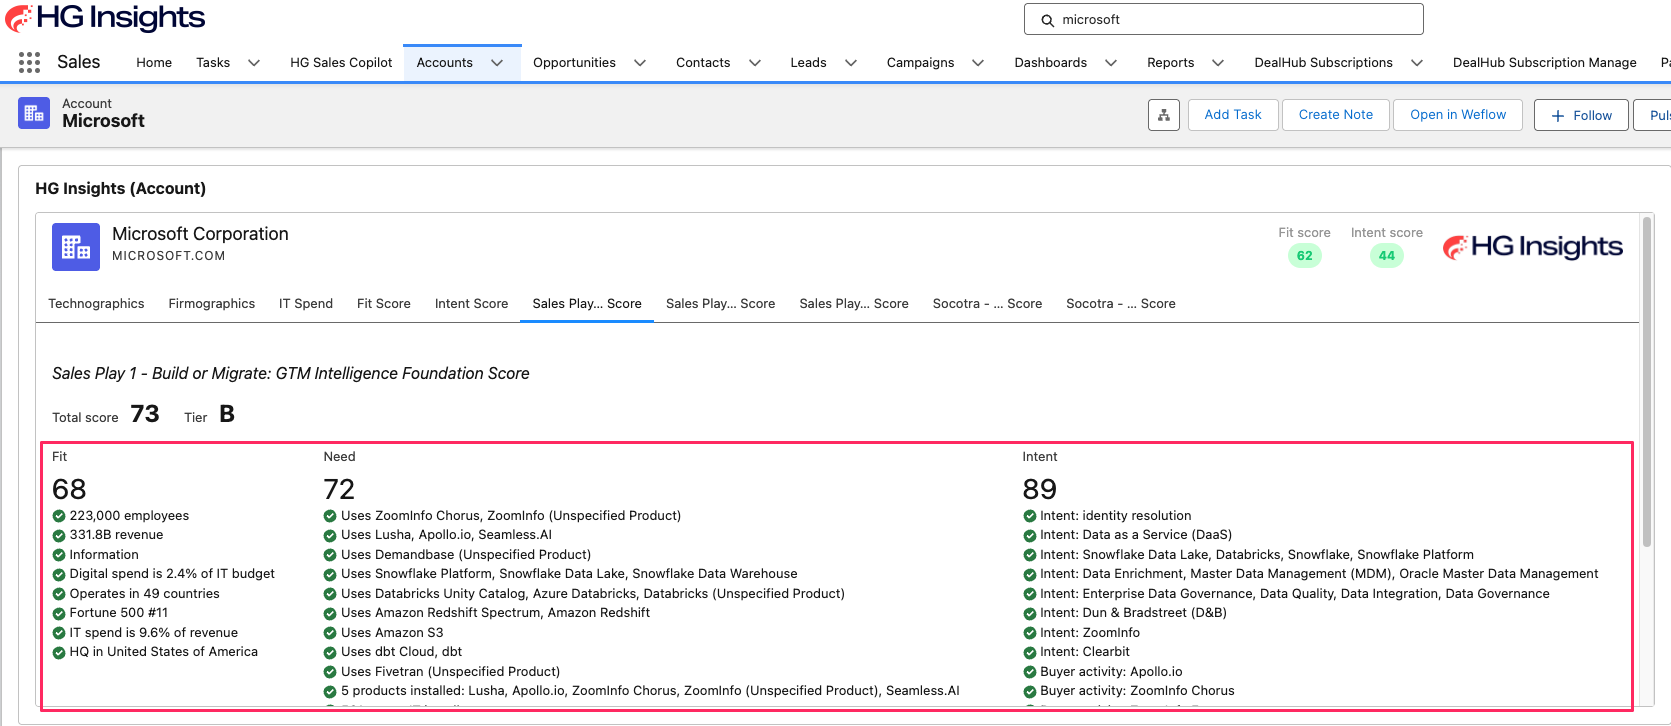Click the search magnifier icon

[x=1048, y=20]
